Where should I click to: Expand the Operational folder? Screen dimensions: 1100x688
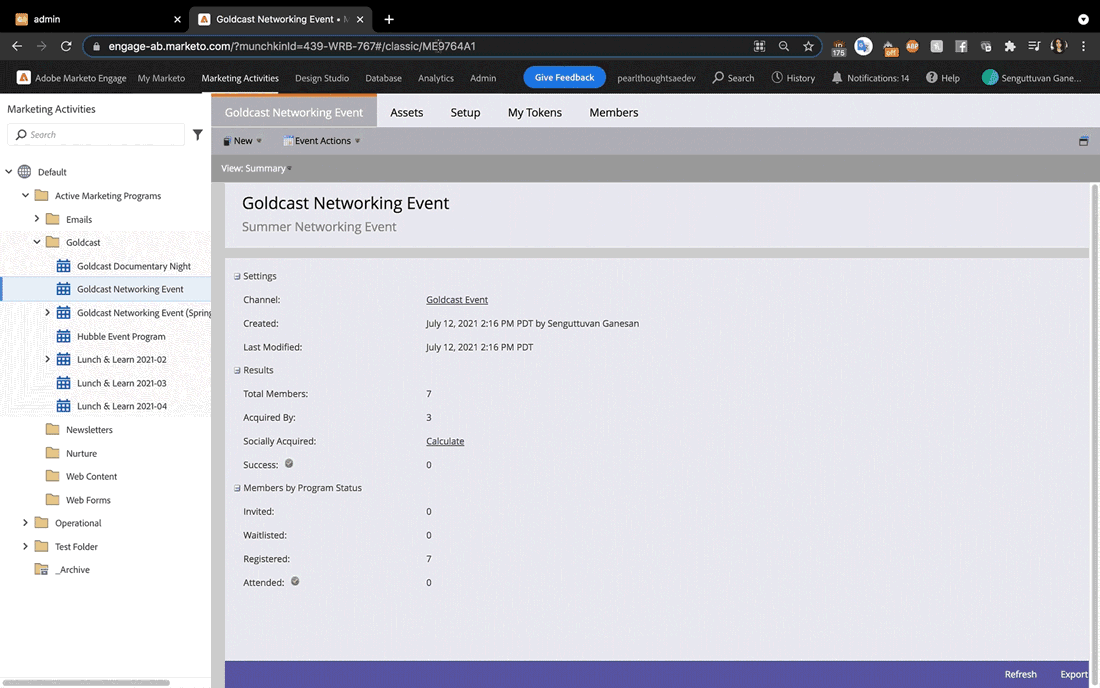pyautogui.click(x=25, y=522)
